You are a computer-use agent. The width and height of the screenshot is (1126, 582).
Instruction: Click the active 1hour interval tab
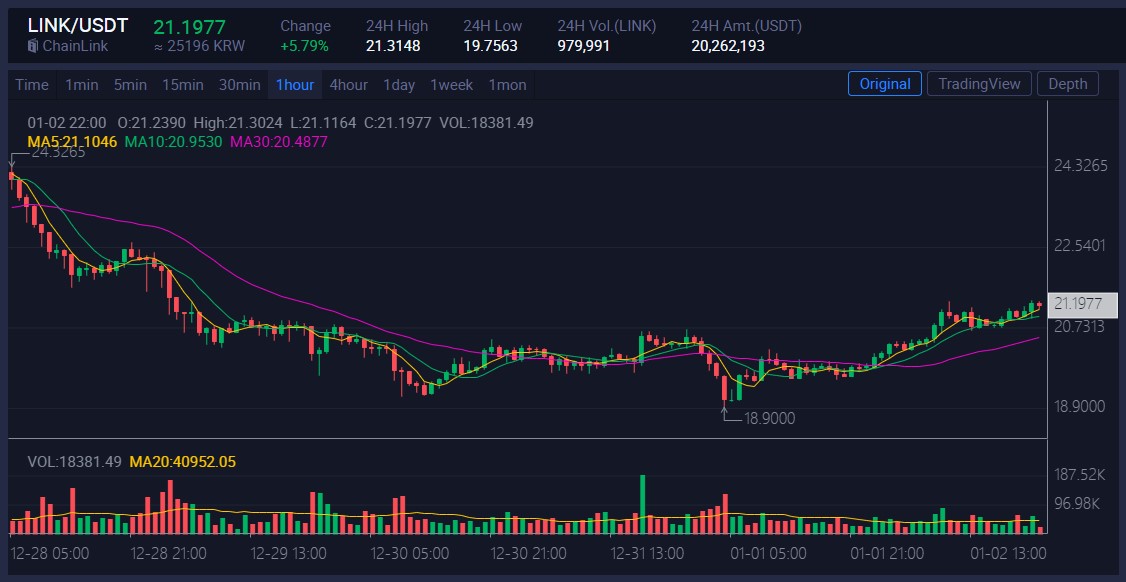295,85
